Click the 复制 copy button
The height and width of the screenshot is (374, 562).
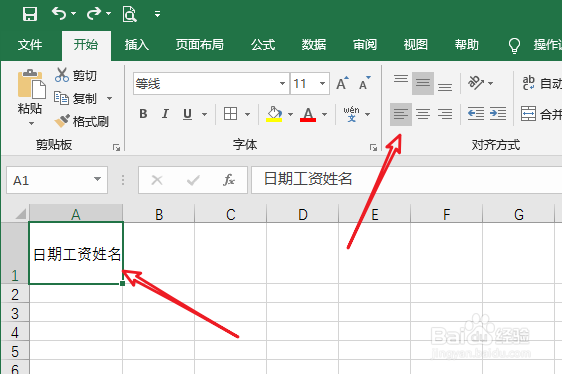point(76,98)
